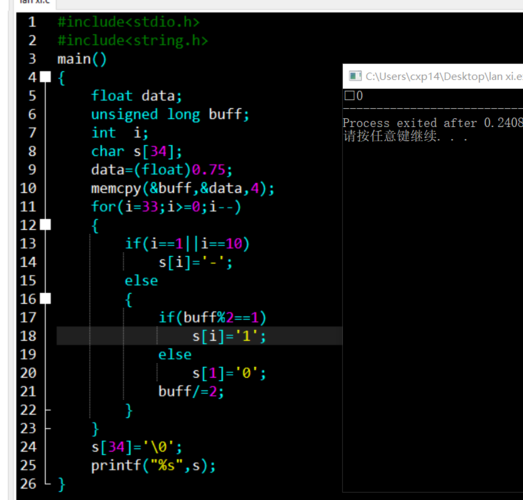Click the Process exited message
Viewport: 523px width, 500px height.
tap(433, 123)
